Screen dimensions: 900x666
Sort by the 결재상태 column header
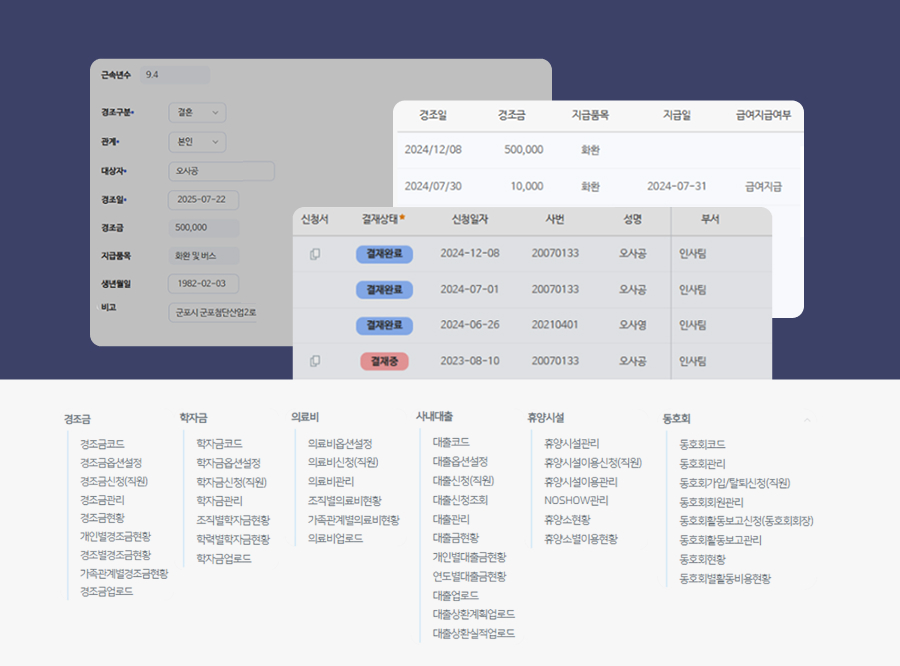[380, 219]
